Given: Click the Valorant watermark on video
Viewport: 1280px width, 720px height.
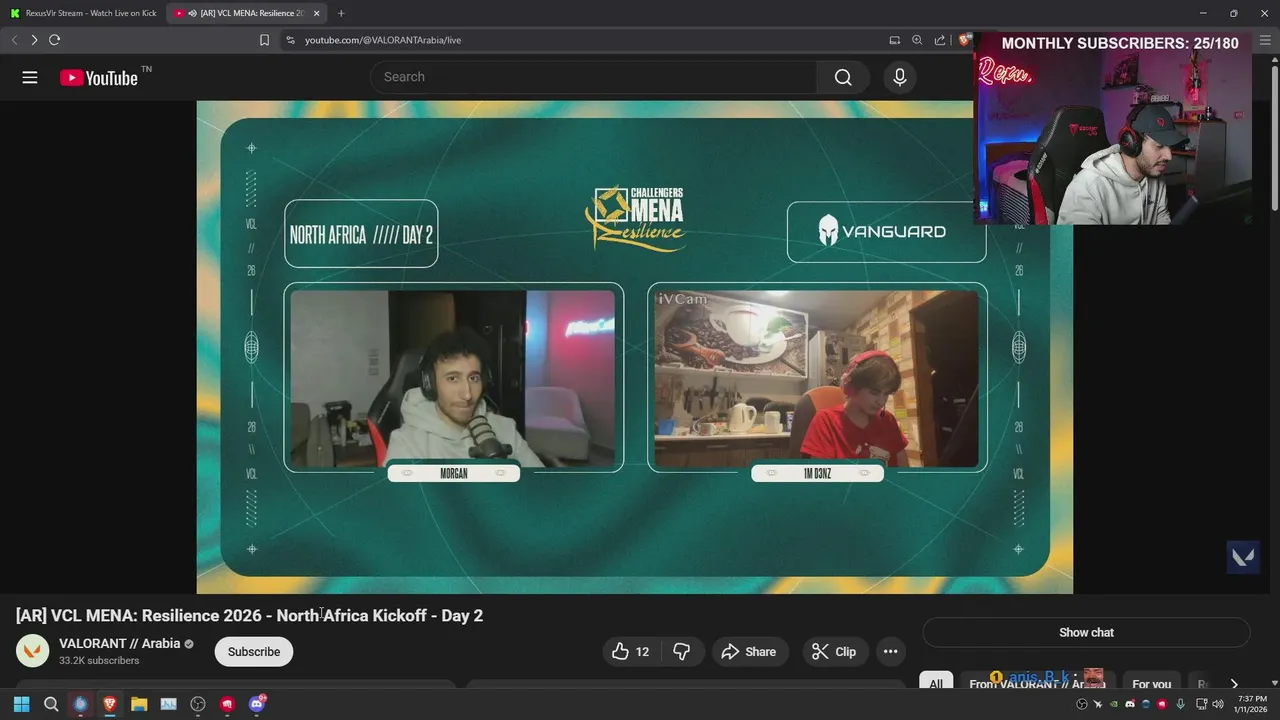Looking at the screenshot, I should pos(1243,557).
